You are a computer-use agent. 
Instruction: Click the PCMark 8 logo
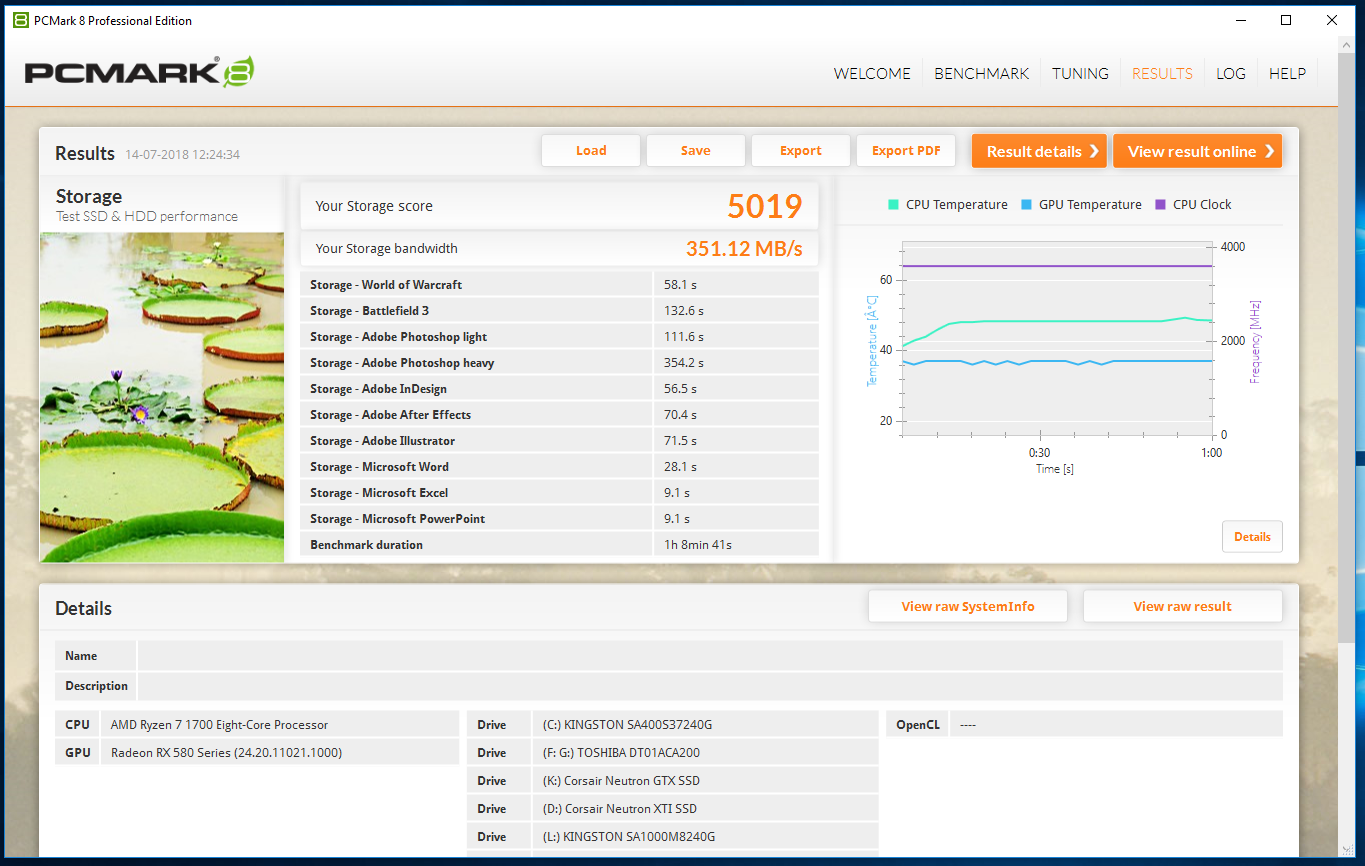coord(139,72)
